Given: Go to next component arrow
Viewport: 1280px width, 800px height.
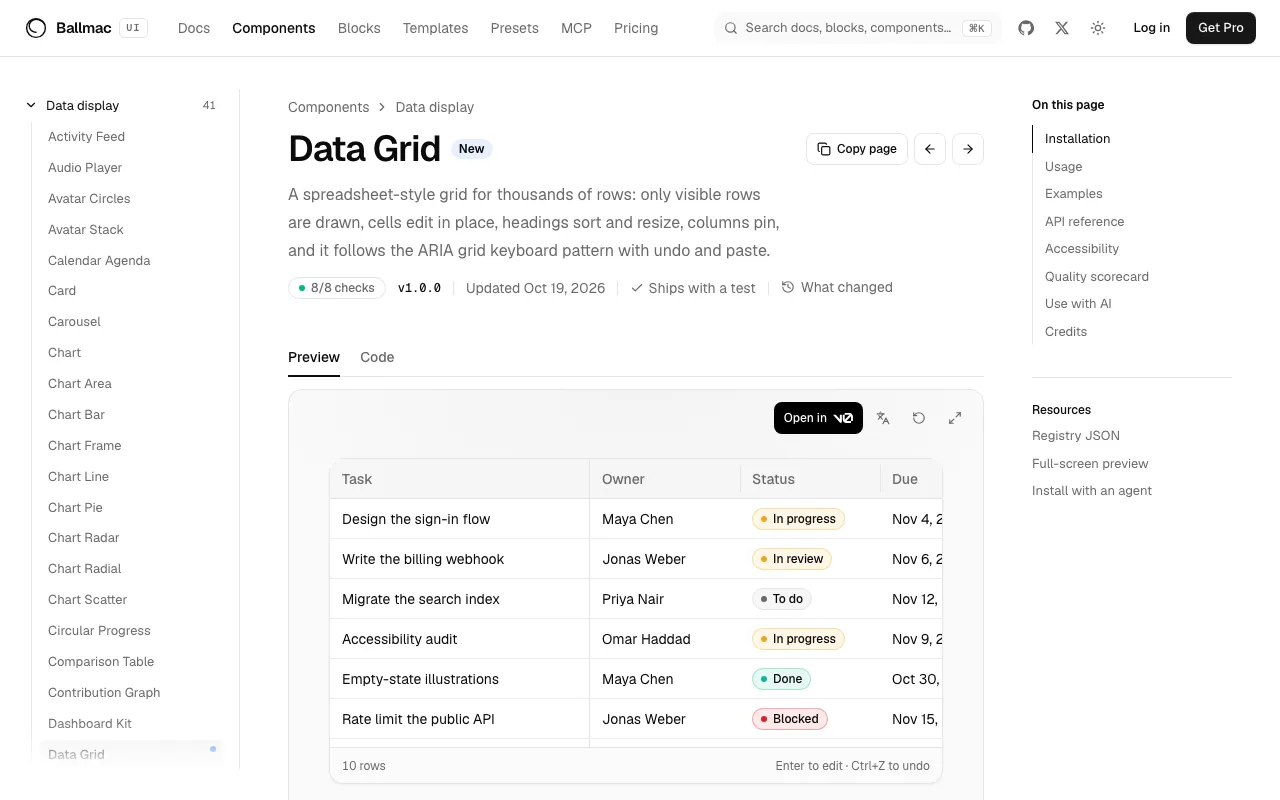Looking at the screenshot, I should click(968, 149).
